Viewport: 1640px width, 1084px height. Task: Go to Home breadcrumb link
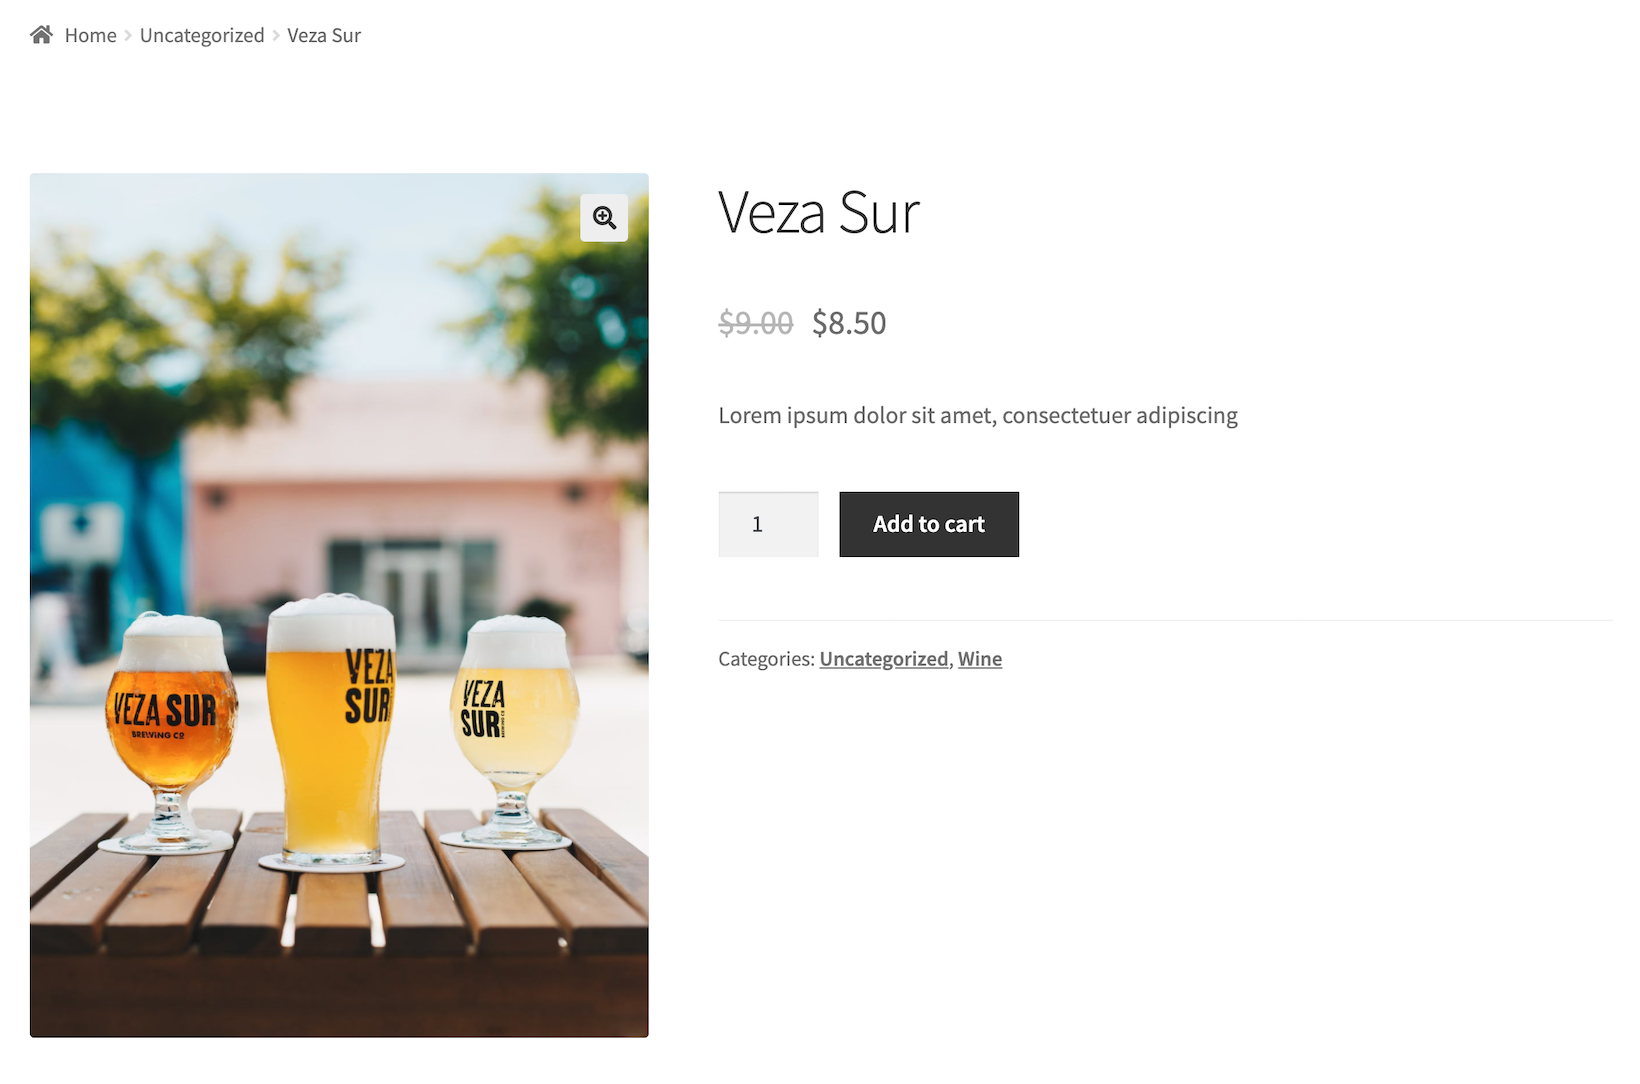(x=91, y=36)
